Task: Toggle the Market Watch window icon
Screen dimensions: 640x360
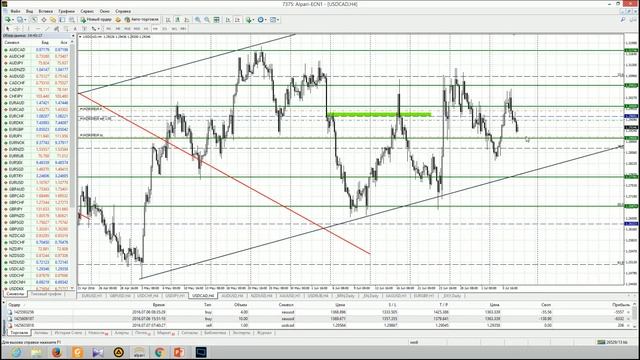Action: pos(34,20)
